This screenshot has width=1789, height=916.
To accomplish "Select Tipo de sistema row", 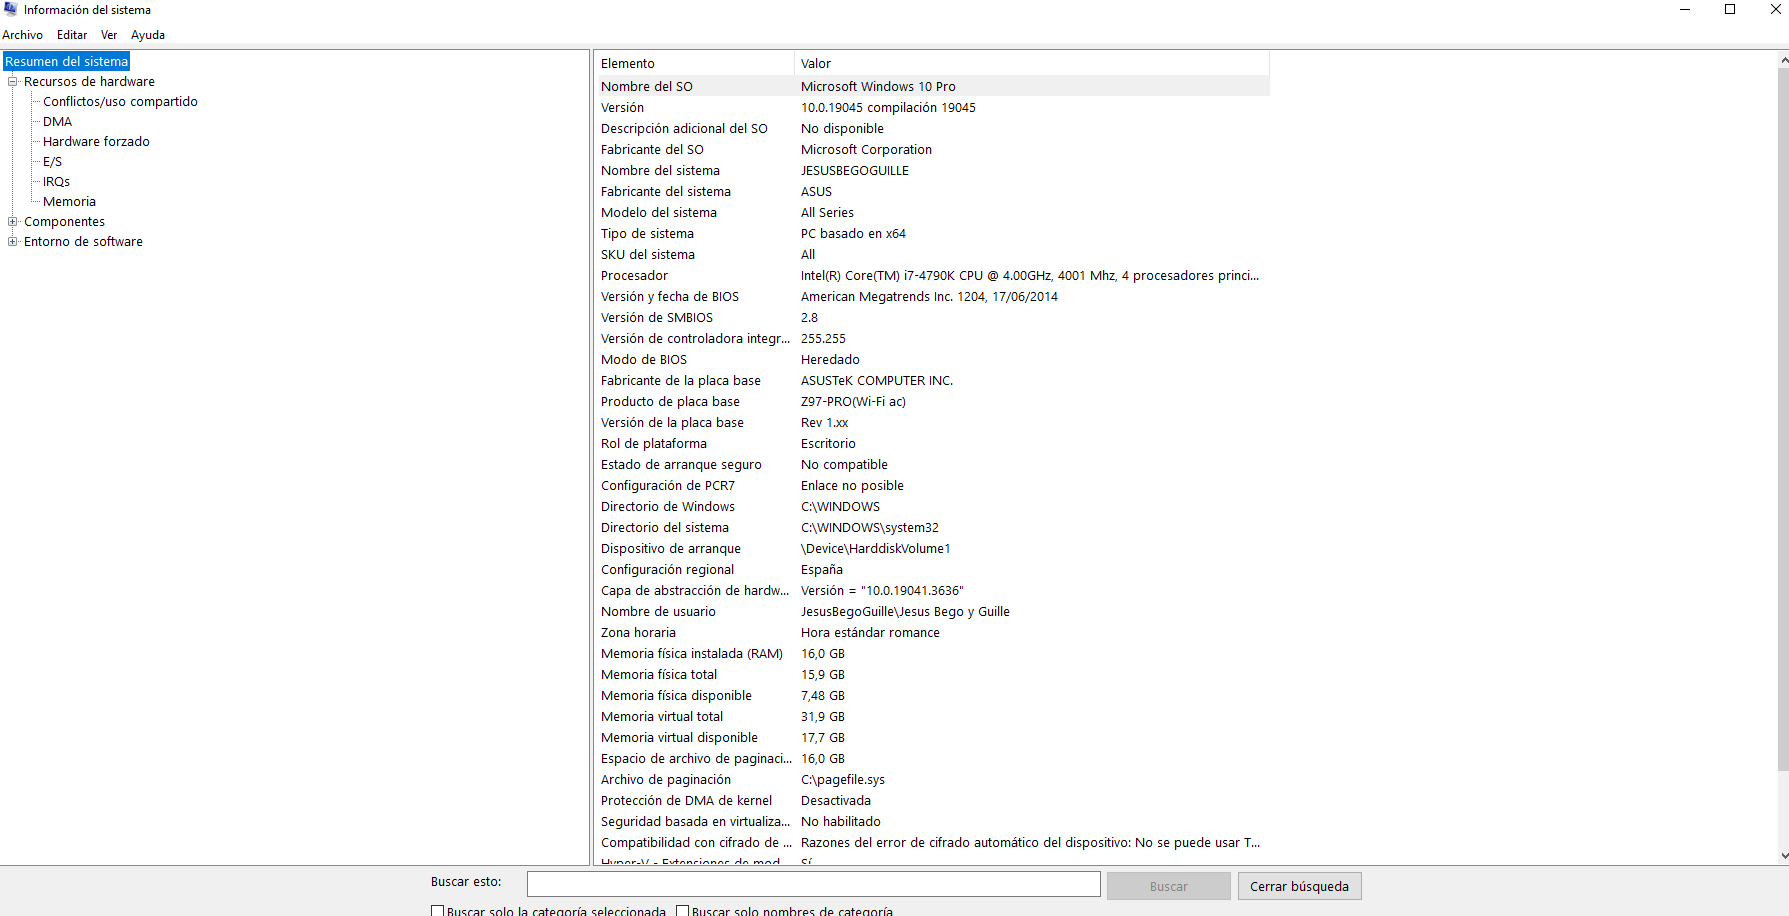I will (932, 234).
